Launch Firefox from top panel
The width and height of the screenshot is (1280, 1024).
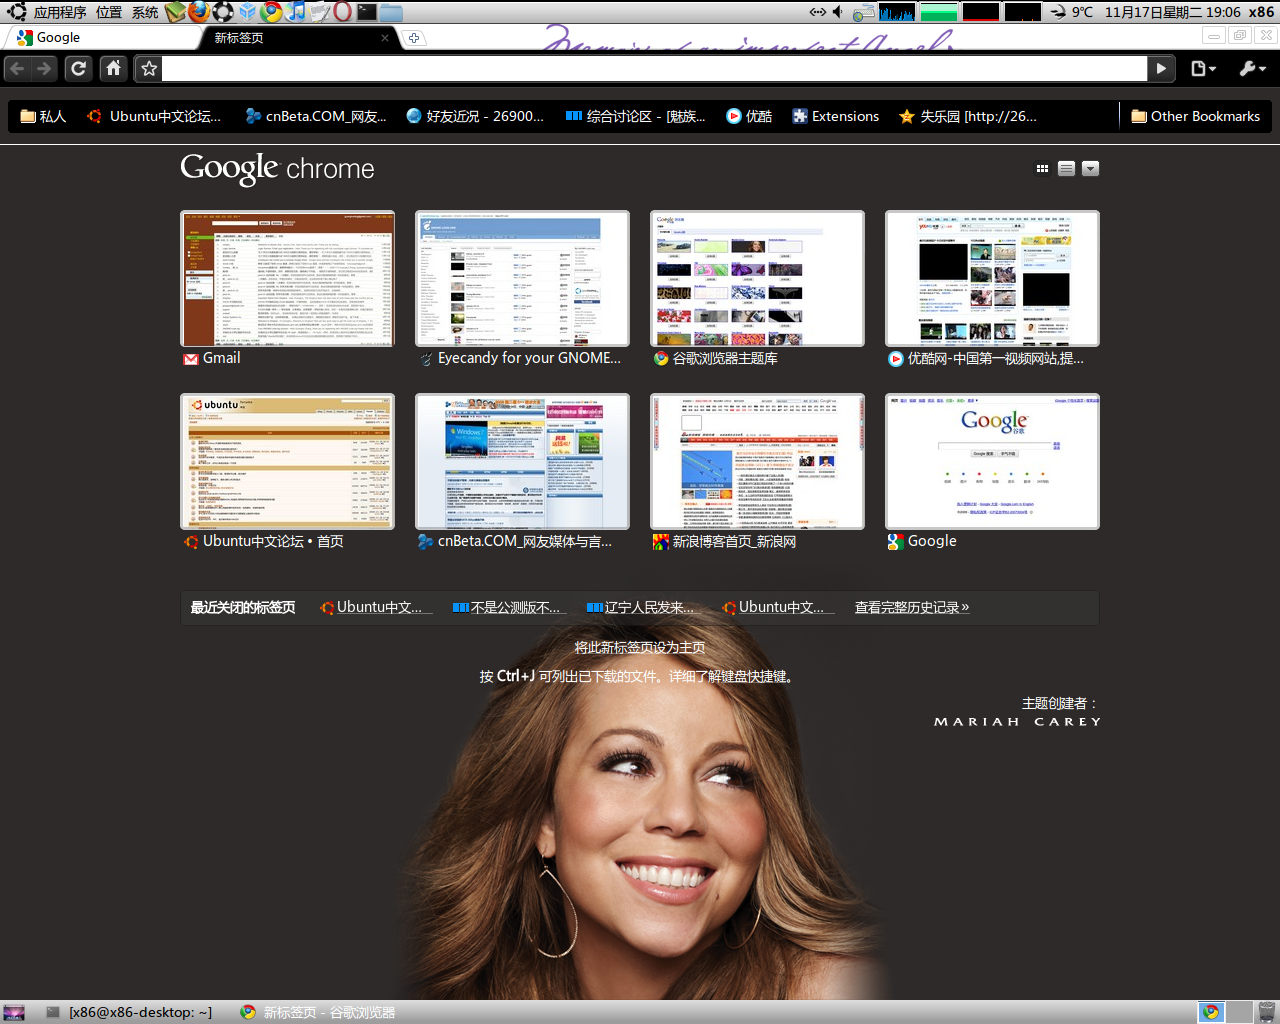[x=200, y=12]
